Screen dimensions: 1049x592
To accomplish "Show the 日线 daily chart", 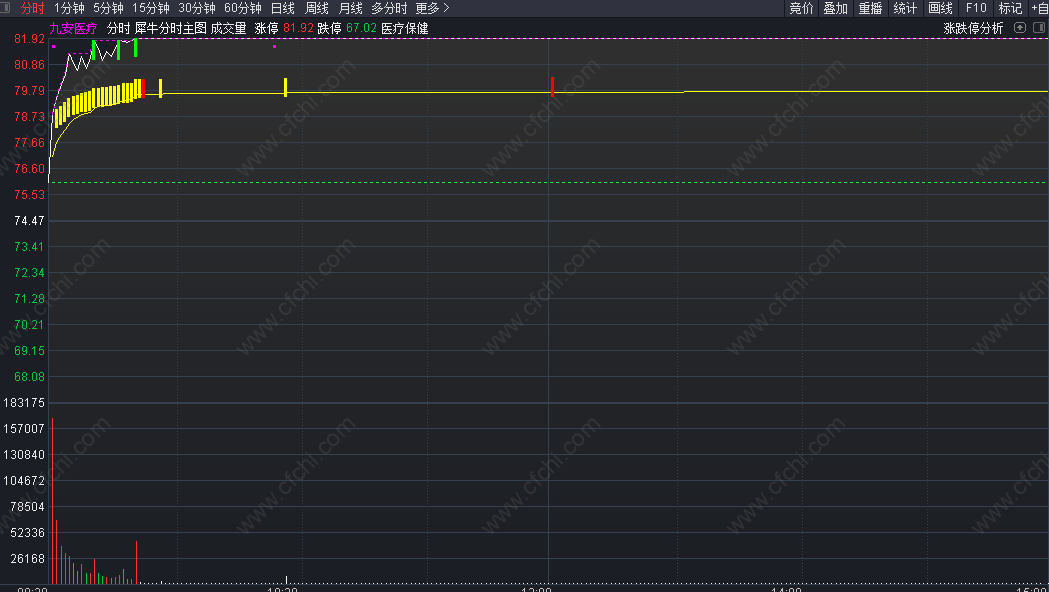I will 283,8.
